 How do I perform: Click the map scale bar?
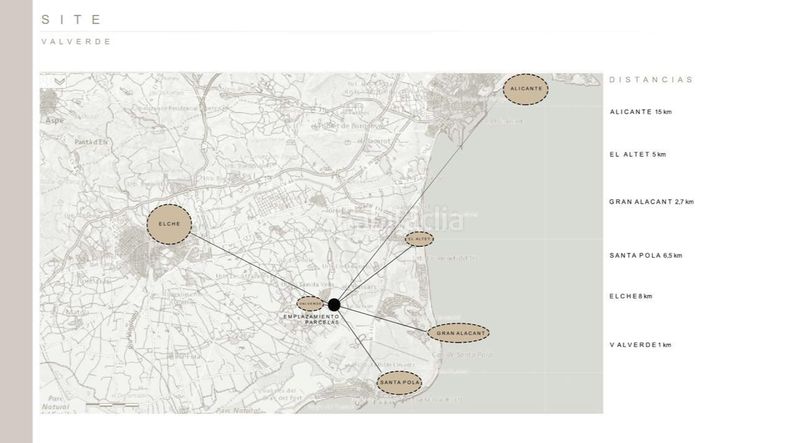pos(112,405)
